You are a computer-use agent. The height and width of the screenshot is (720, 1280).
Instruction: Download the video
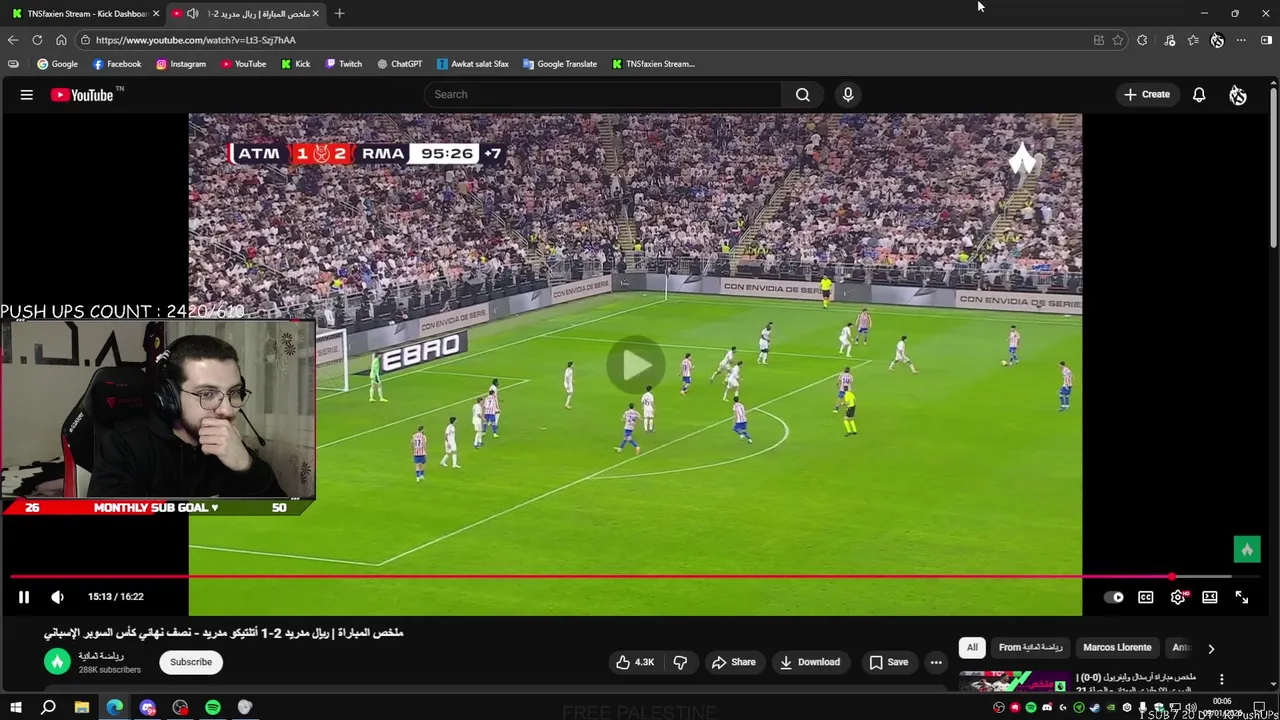pos(809,662)
